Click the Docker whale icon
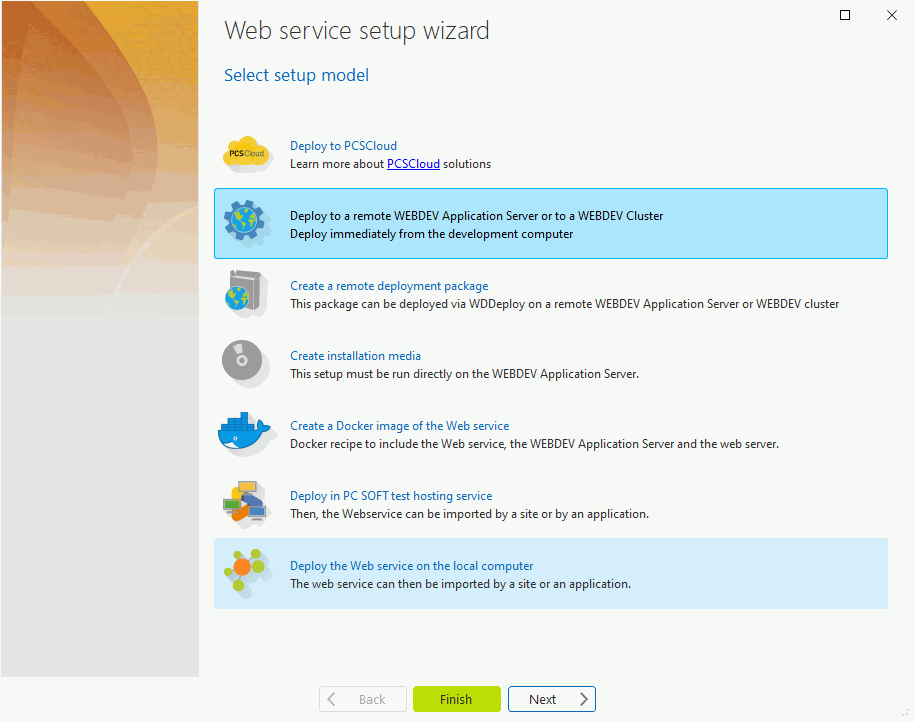 point(244,433)
